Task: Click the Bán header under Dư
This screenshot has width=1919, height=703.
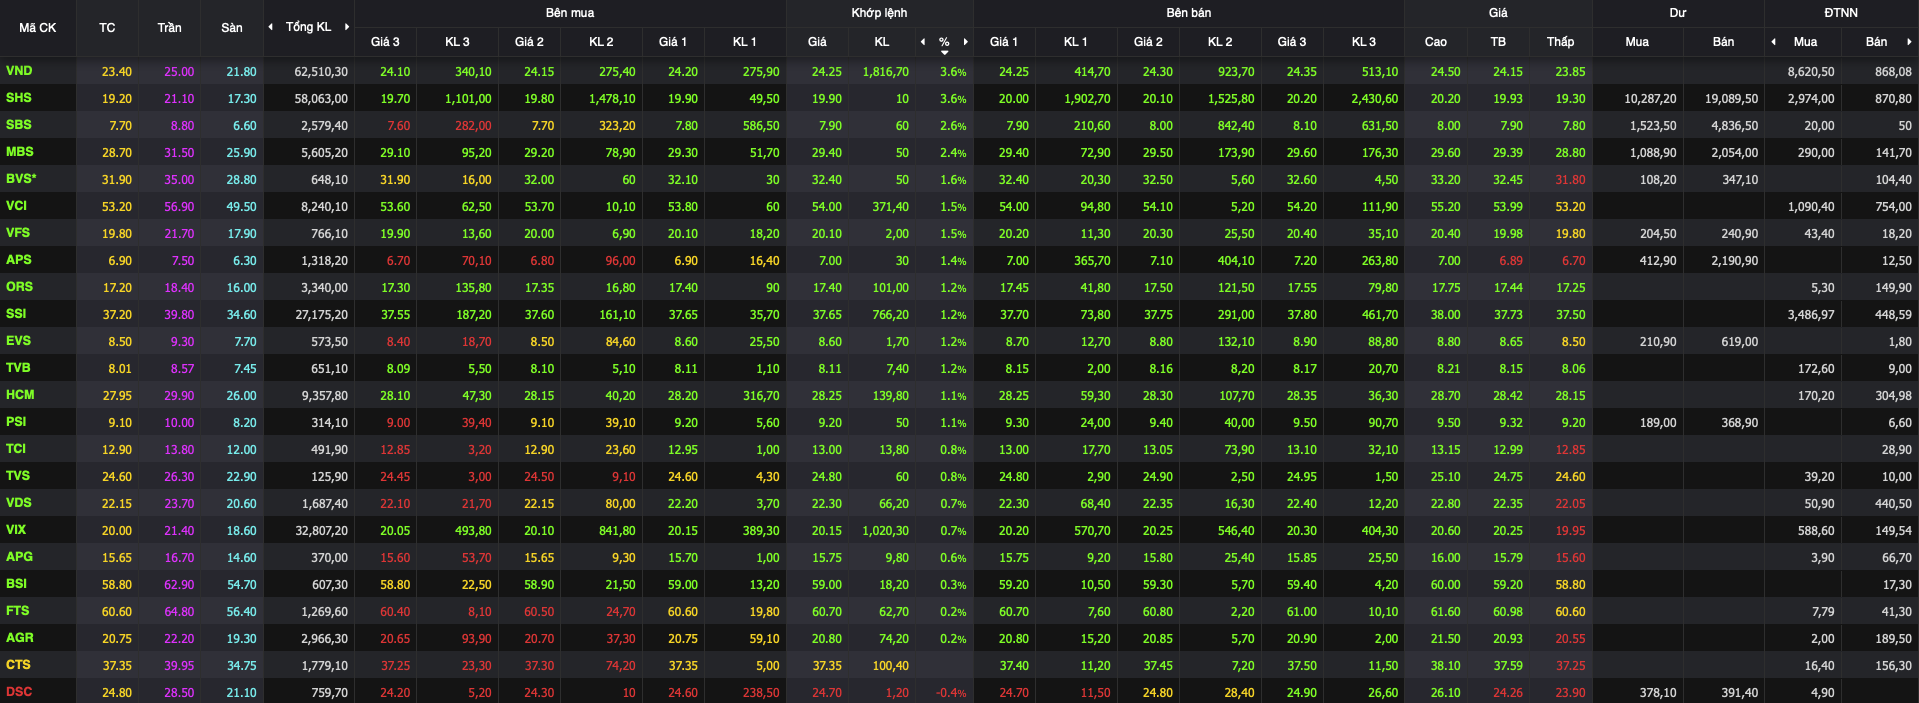Action: tap(1723, 42)
